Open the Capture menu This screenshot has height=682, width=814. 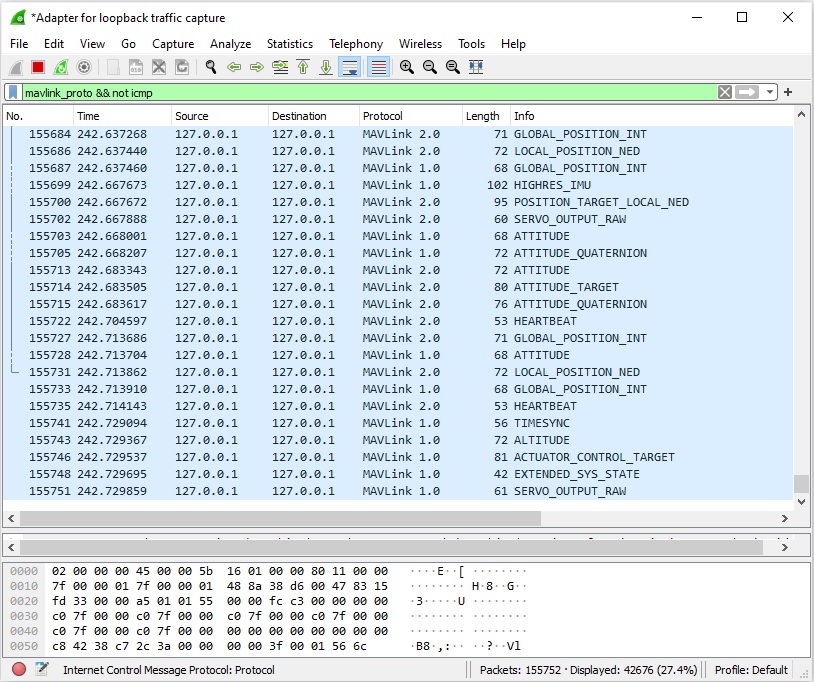pos(173,44)
